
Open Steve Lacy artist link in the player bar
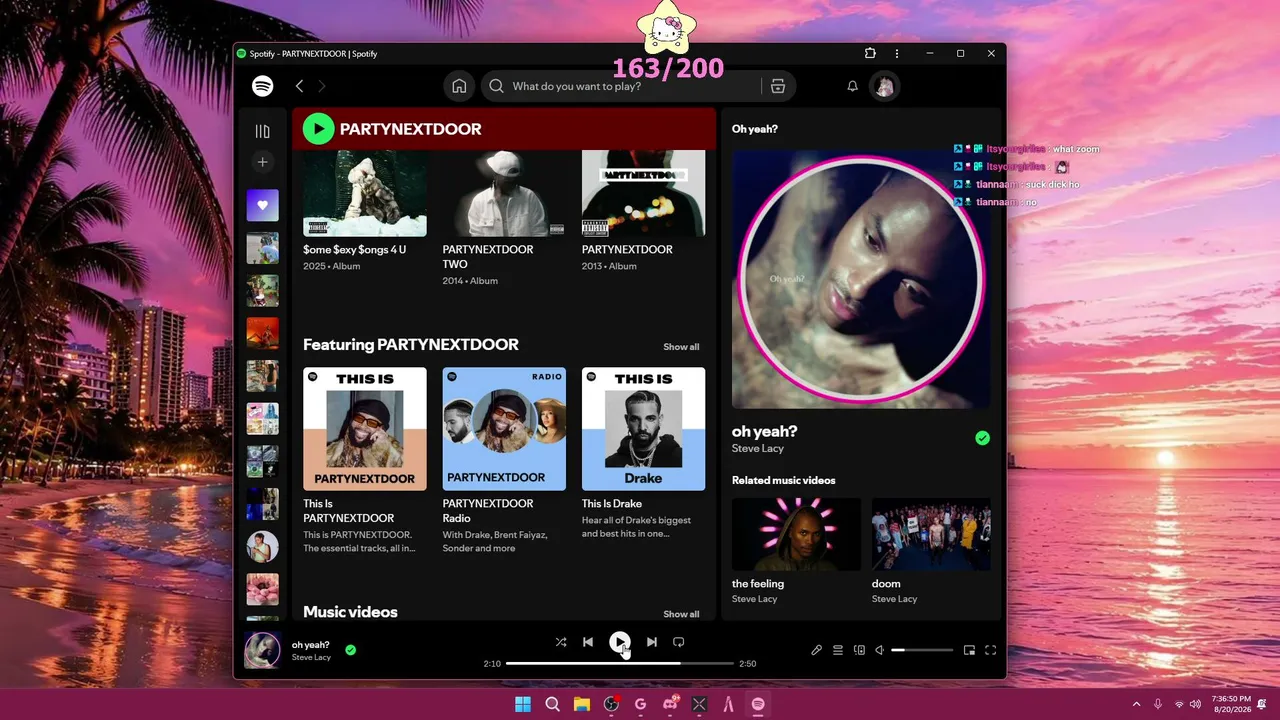pos(311,658)
